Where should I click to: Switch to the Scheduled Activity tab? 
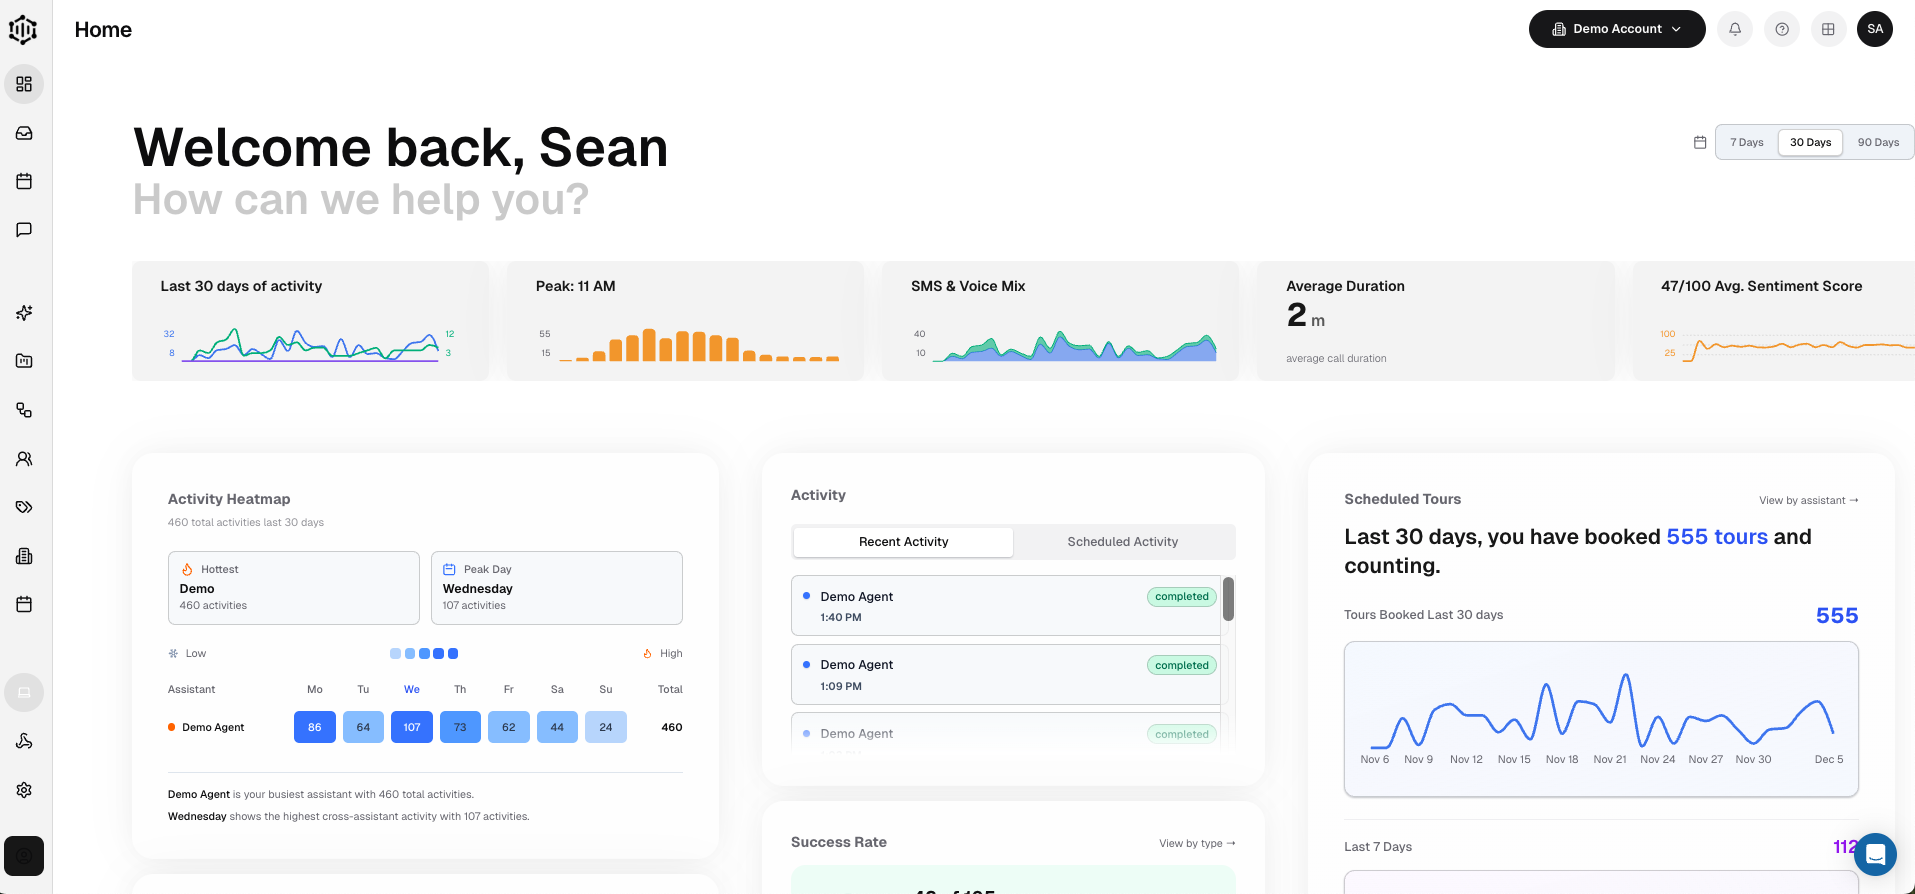click(x=1122, y=542)
